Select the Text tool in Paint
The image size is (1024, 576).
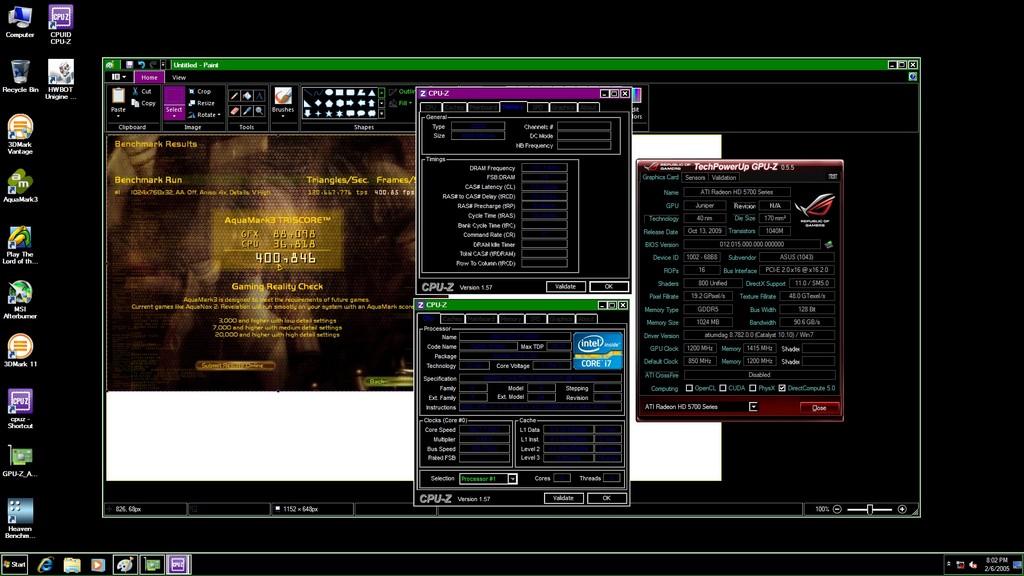coord(259,96)
